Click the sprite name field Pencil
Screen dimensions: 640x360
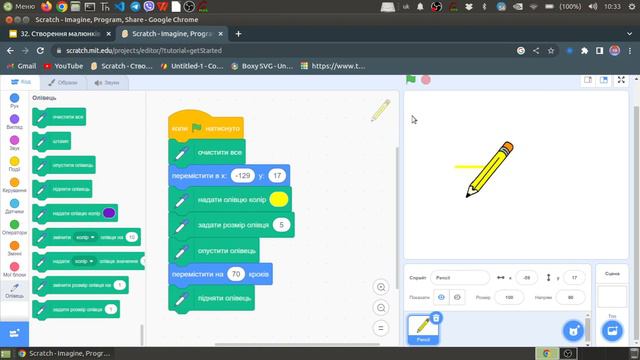click(x=460, y=278)
